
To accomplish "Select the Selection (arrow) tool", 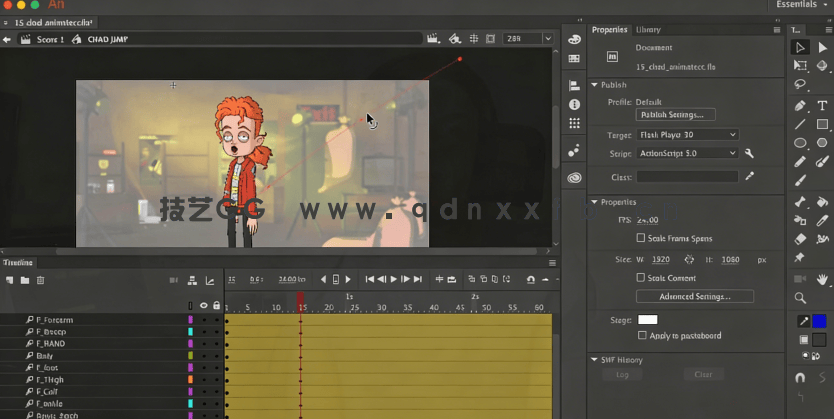I will [x=800, y=47].
